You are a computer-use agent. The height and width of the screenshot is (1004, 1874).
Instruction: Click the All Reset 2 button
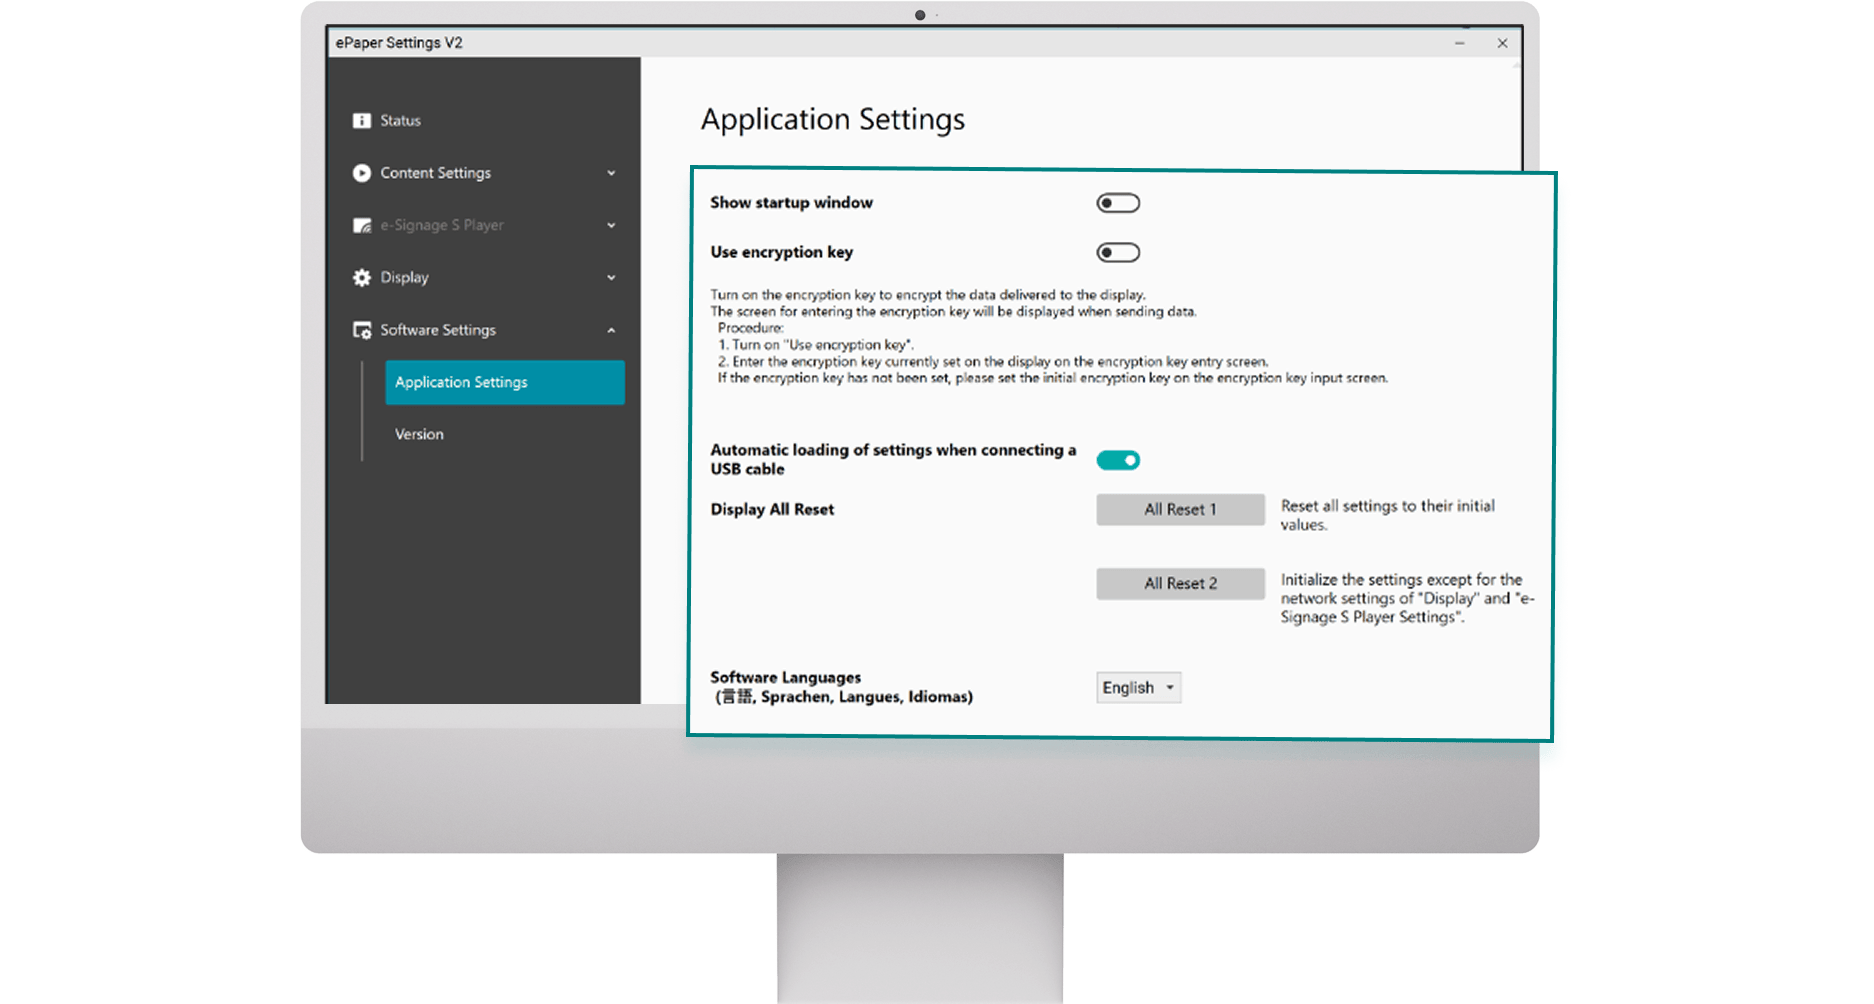(x=1180, y=583)
